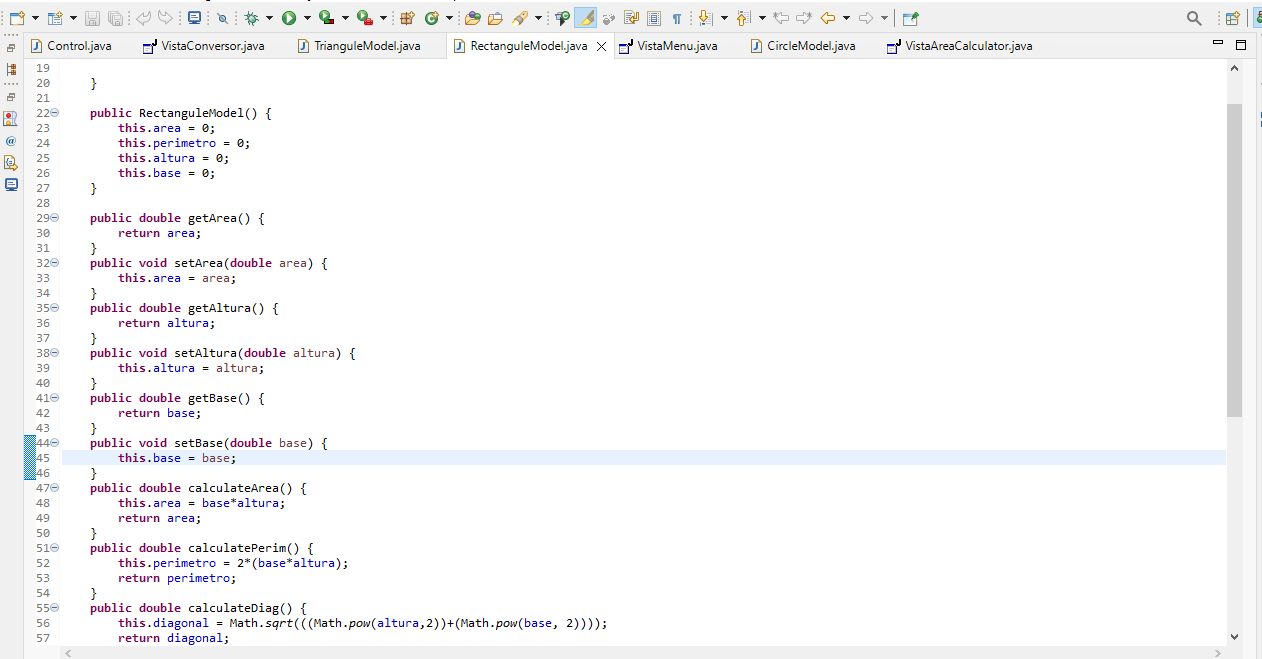The height and width of the screenshot is (659, 1262).
Task: Collapse the setArea method fold marker
Action: [x=55, y=263]
